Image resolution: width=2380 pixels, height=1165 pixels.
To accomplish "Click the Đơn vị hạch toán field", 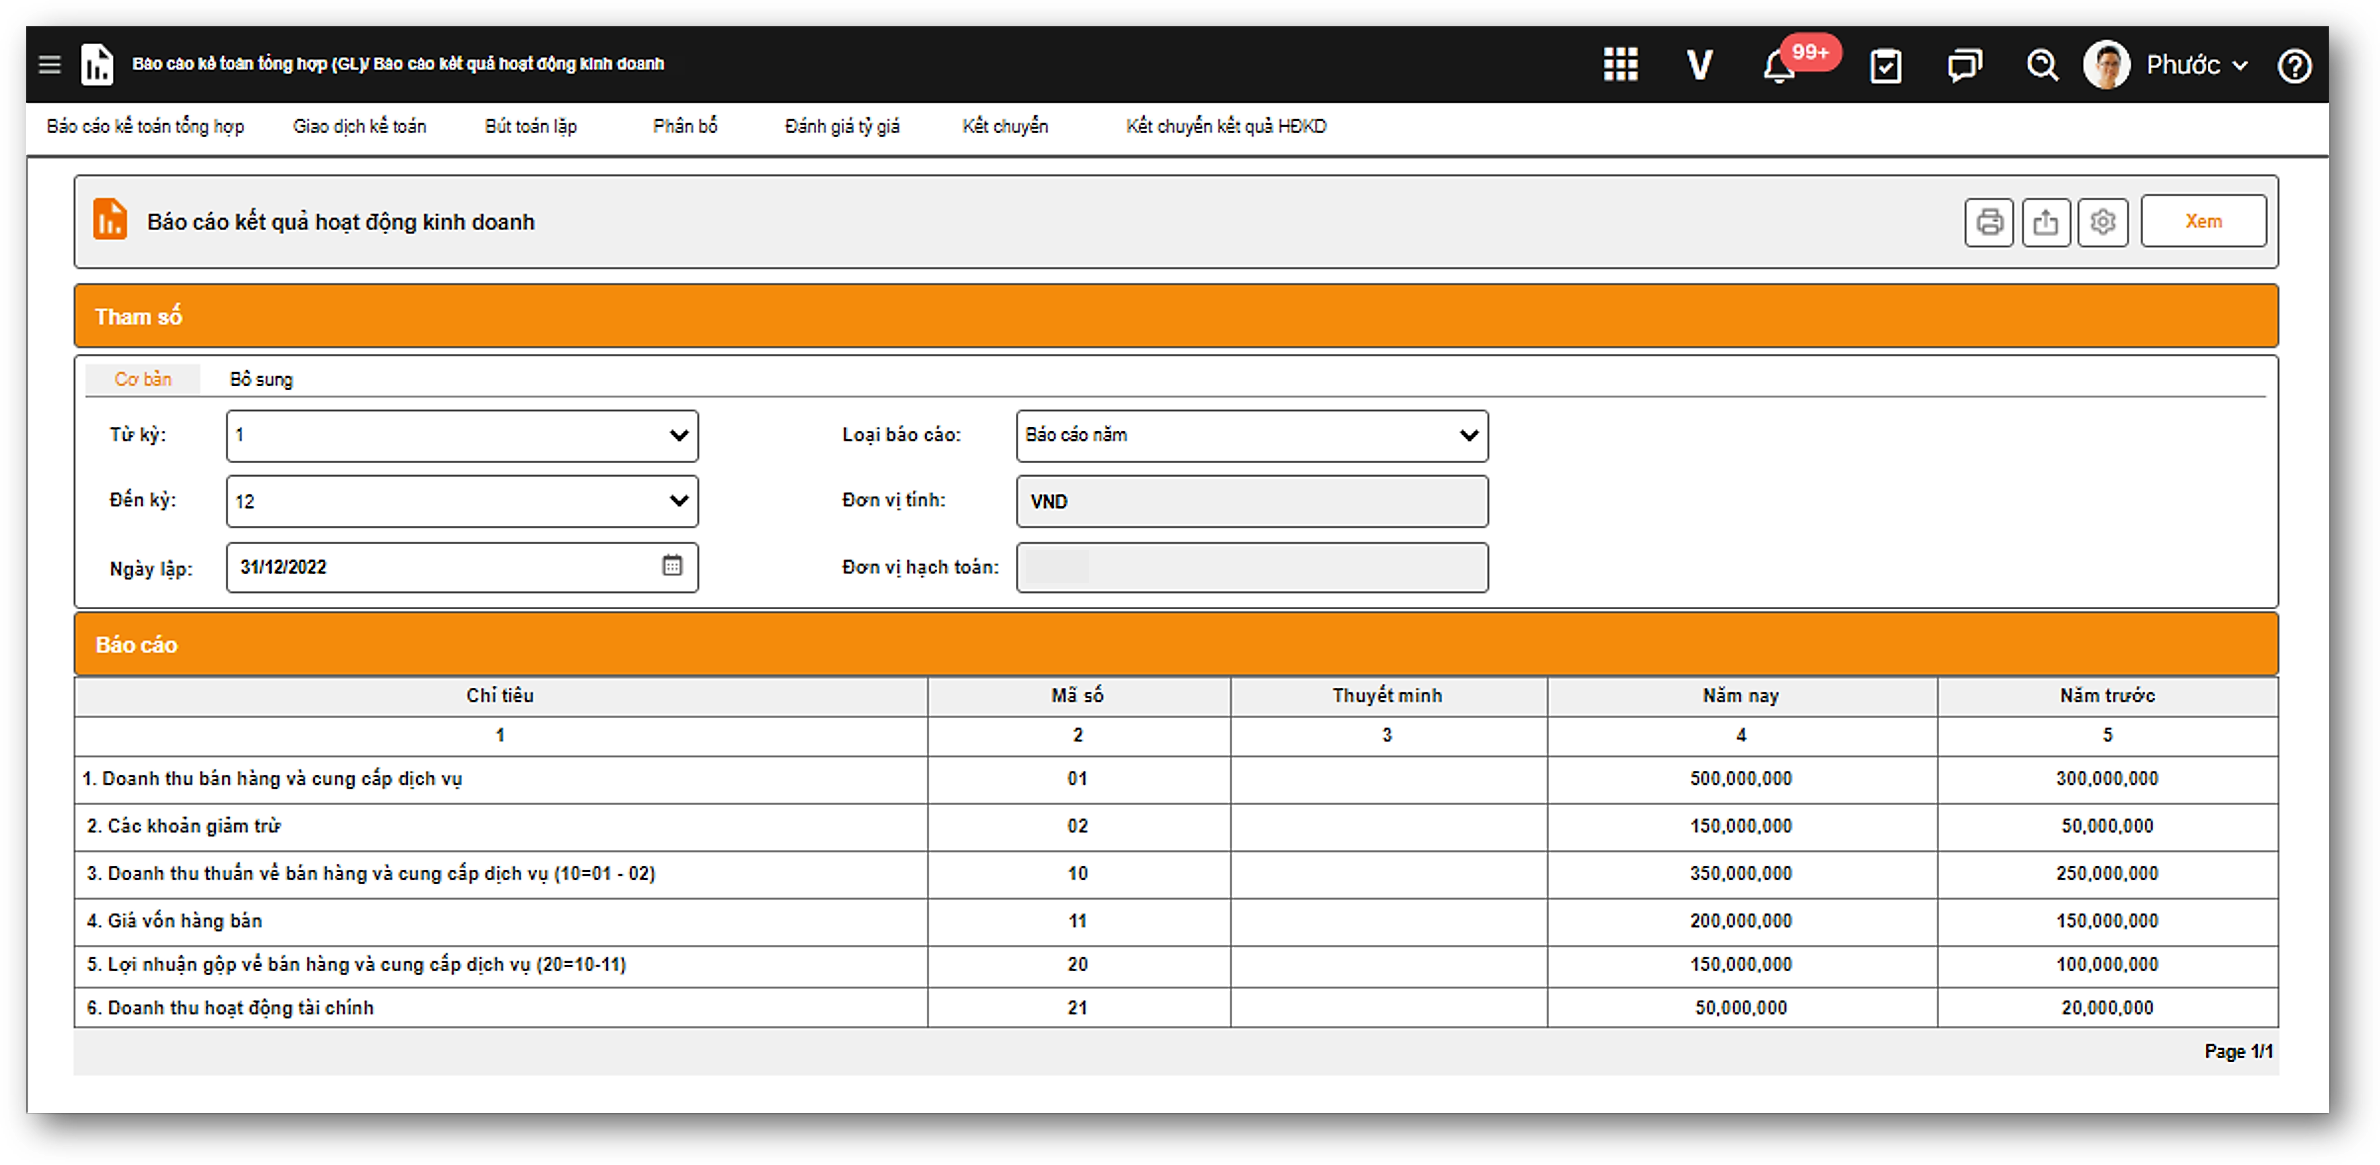I will point(1252,567).
